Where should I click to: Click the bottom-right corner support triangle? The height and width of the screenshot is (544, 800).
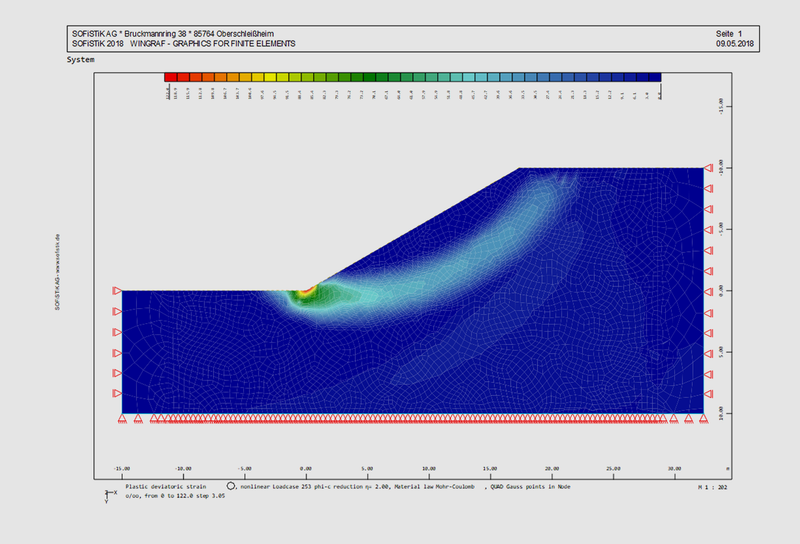point(702,419)
